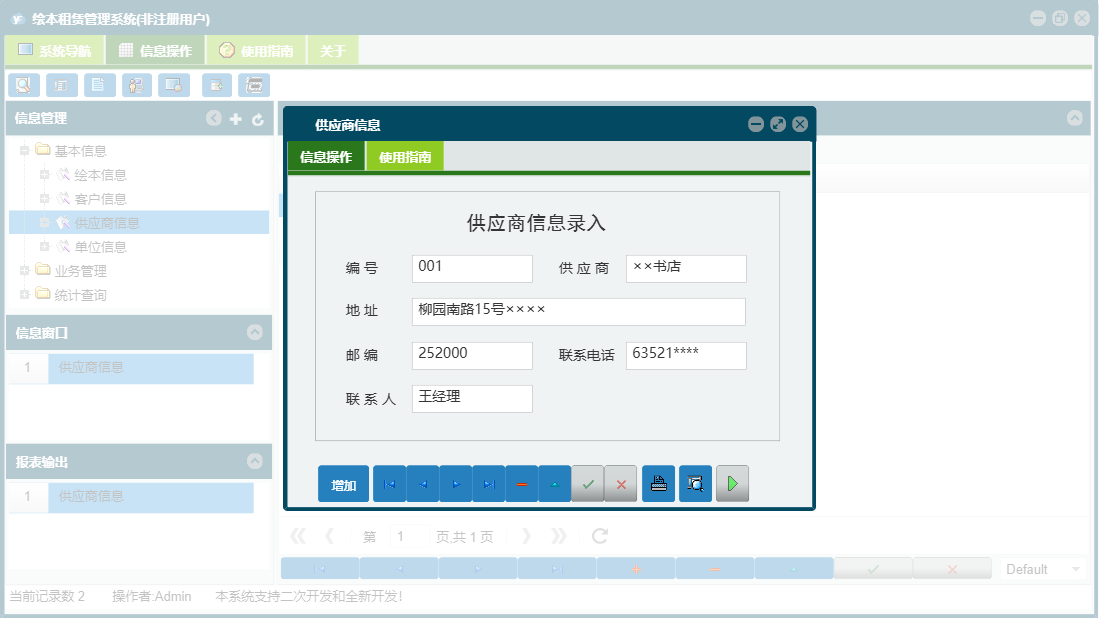The height and width of the screenshot is (618, 1099).
Task: Open the Default dropdown at bottom right
Action: 1039,568
